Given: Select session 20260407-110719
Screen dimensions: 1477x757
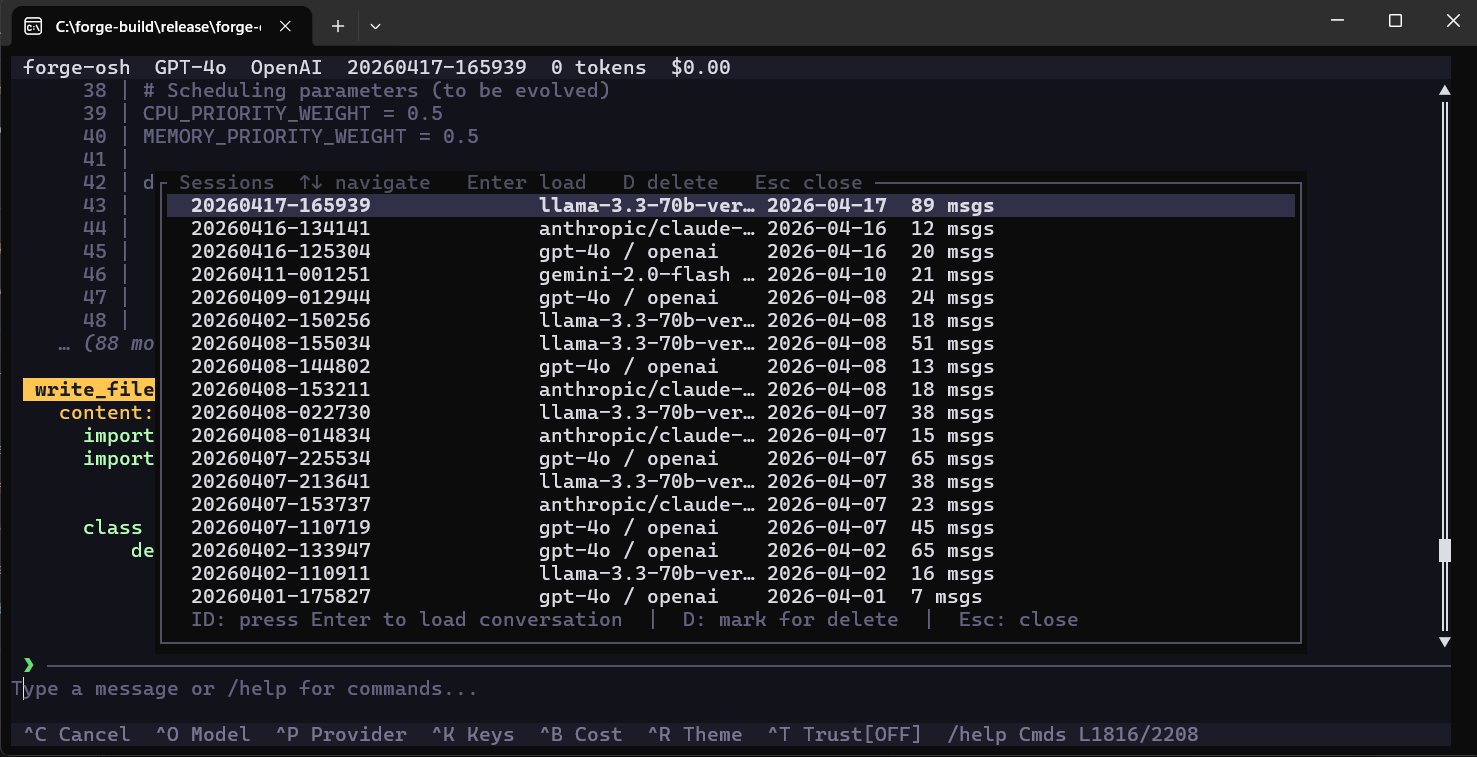Looking at the screenshot, I should pyautogui.click(x=730, y=528).
